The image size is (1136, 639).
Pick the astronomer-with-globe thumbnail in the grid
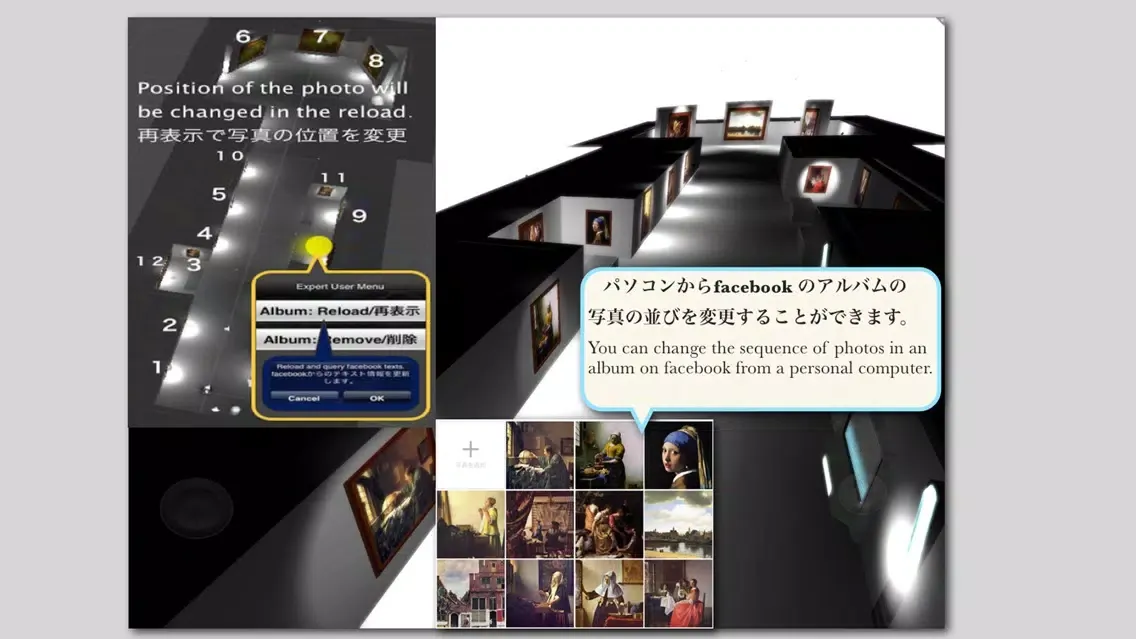click(540, 455)
